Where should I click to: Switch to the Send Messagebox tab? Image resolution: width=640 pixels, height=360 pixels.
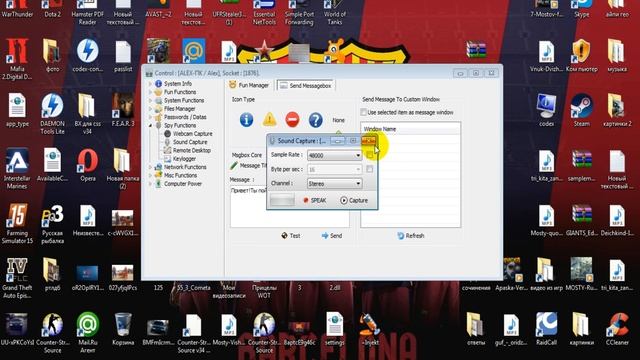305,86
